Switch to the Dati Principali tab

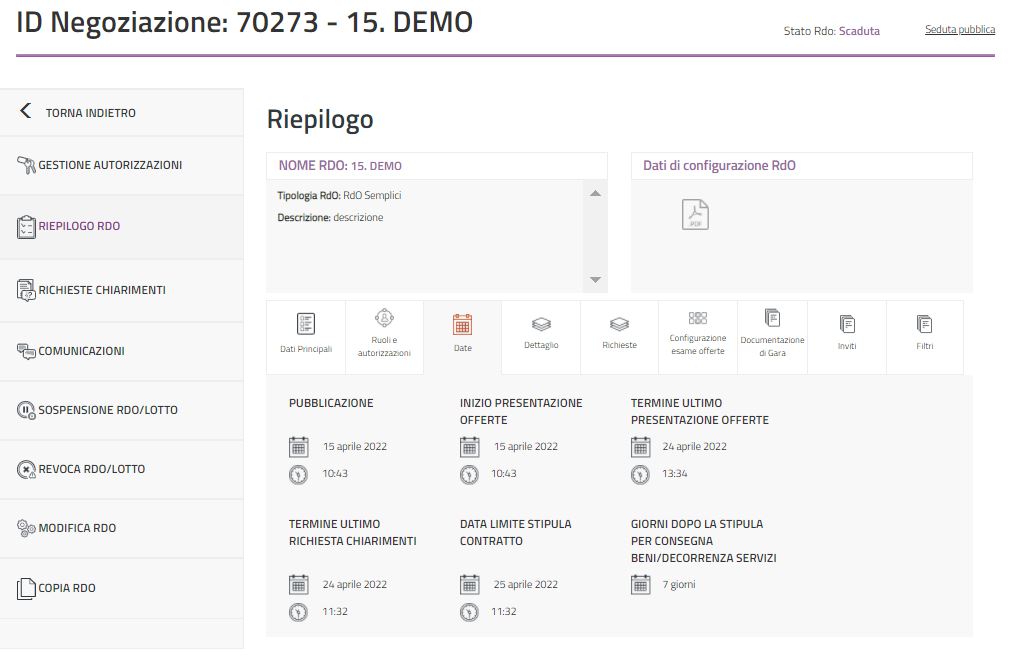tap(306, 334)
